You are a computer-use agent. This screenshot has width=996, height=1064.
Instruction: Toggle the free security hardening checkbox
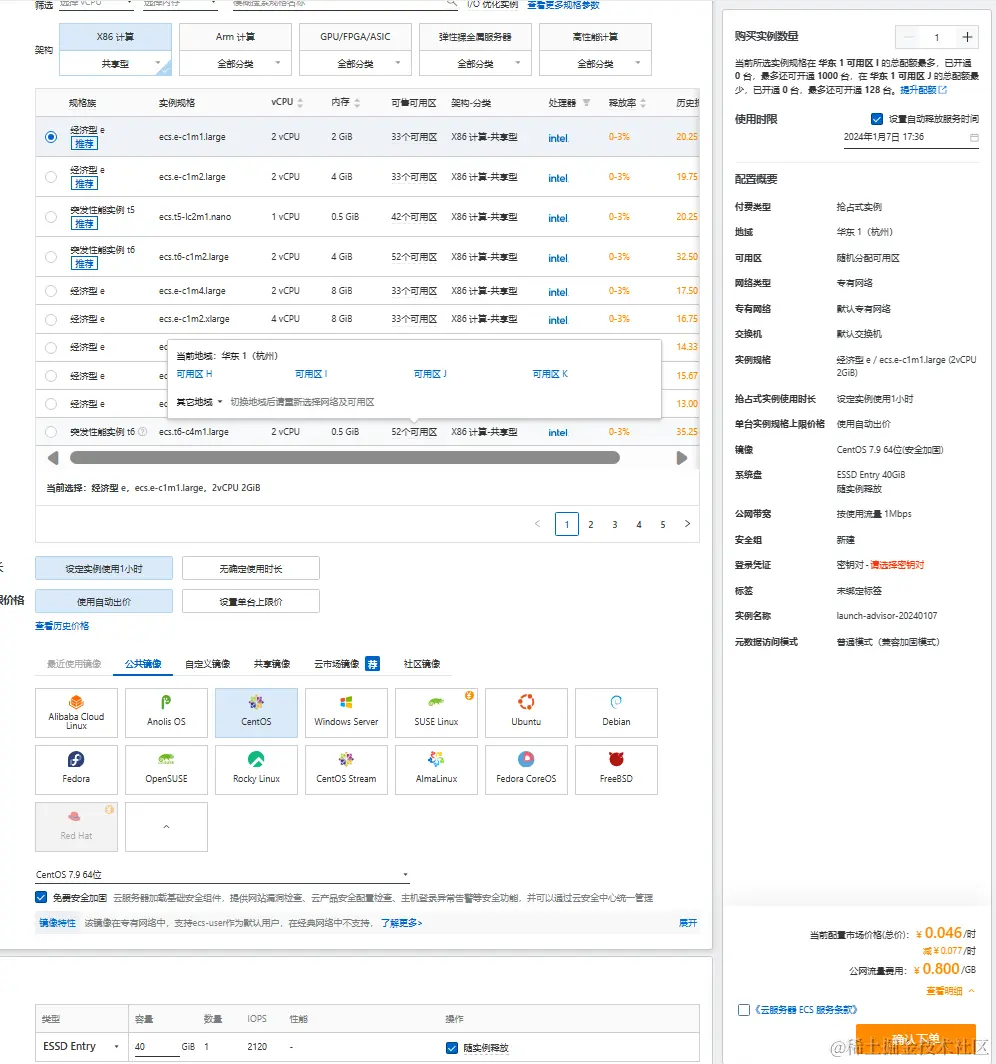point(41,897)
